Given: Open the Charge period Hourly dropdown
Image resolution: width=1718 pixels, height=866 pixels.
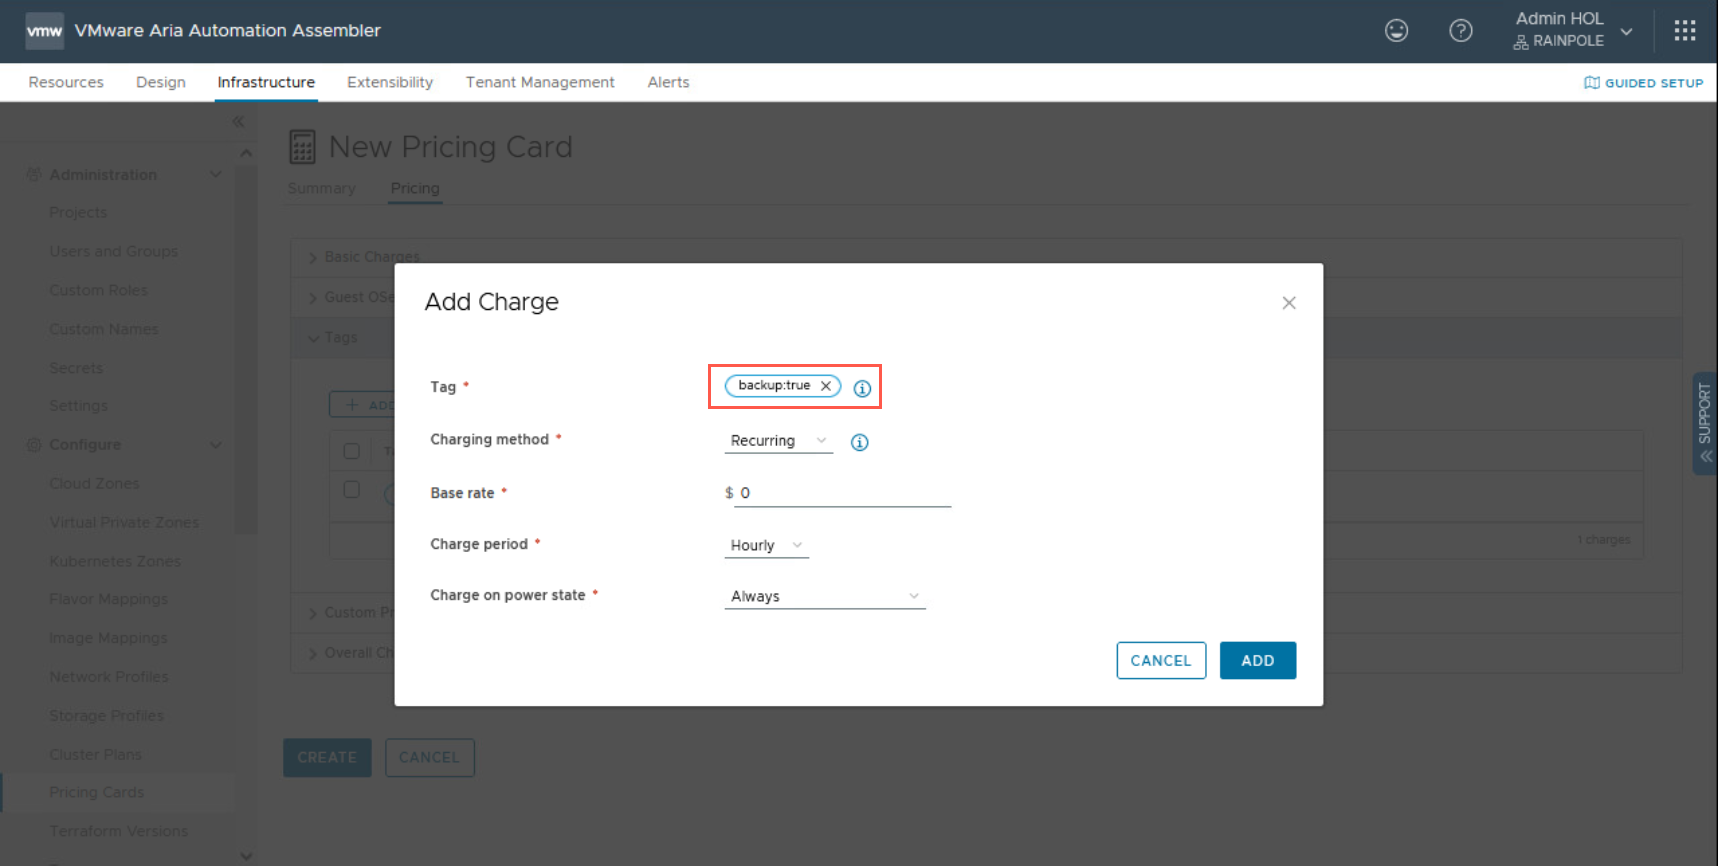Looking at the screenshot, I should (x=766, y=545).
